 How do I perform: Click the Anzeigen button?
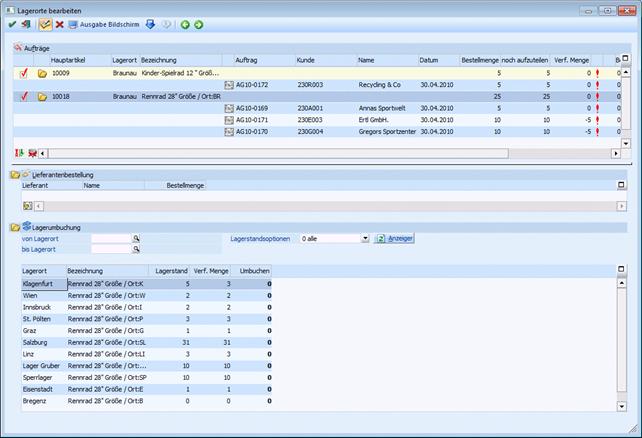pyautogui.click(x=394, y=239)
